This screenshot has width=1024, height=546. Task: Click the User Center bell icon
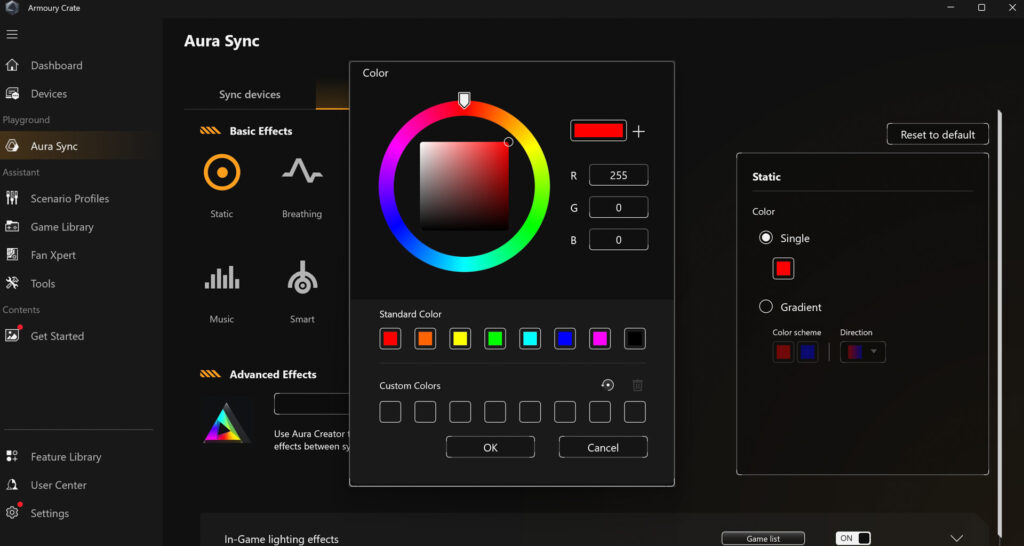point(12,485)
